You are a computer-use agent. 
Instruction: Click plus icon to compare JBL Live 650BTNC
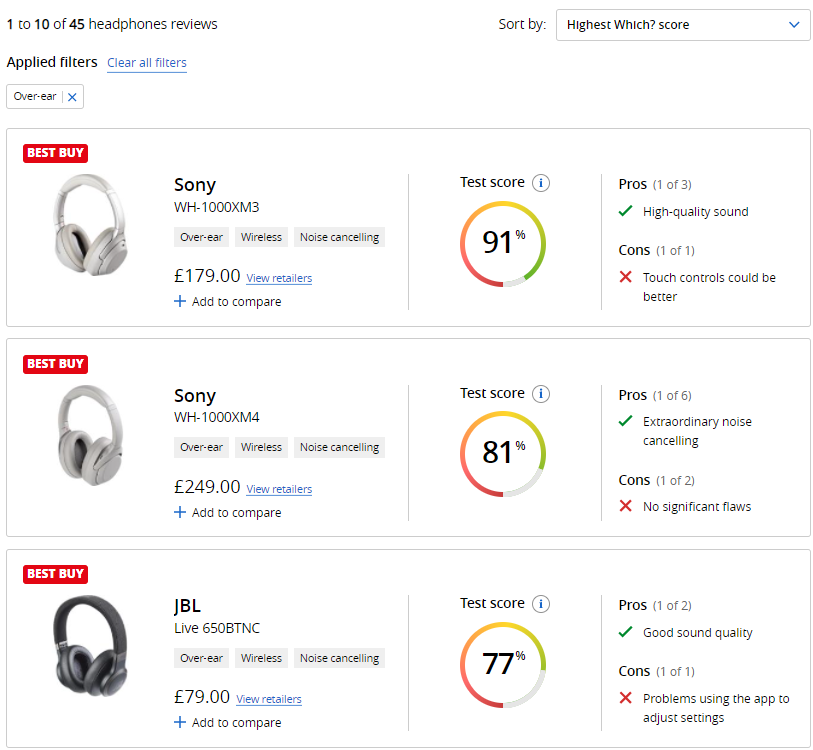pos(180,722)
